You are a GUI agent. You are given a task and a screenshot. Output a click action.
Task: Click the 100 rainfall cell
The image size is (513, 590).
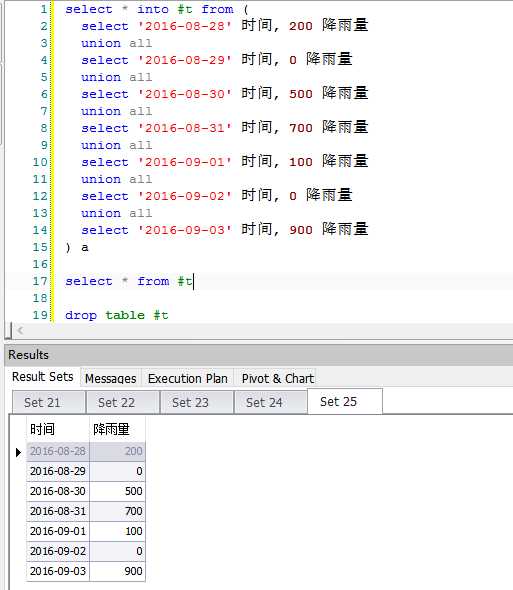pyautogui.click(x=117, y=531)
